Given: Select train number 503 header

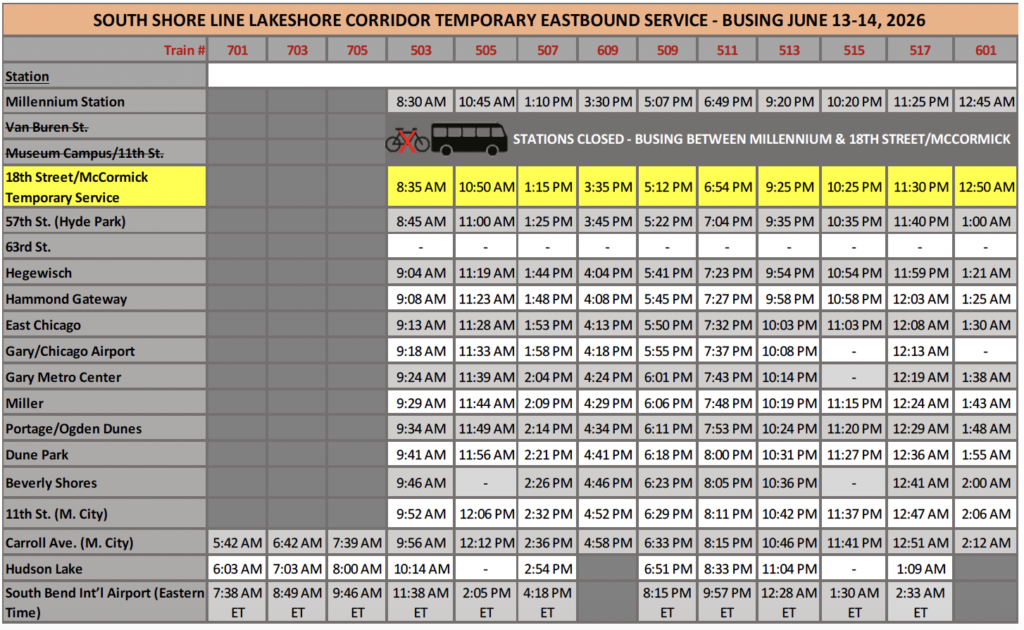Looking at the screenshot, I should coord(421,50).
